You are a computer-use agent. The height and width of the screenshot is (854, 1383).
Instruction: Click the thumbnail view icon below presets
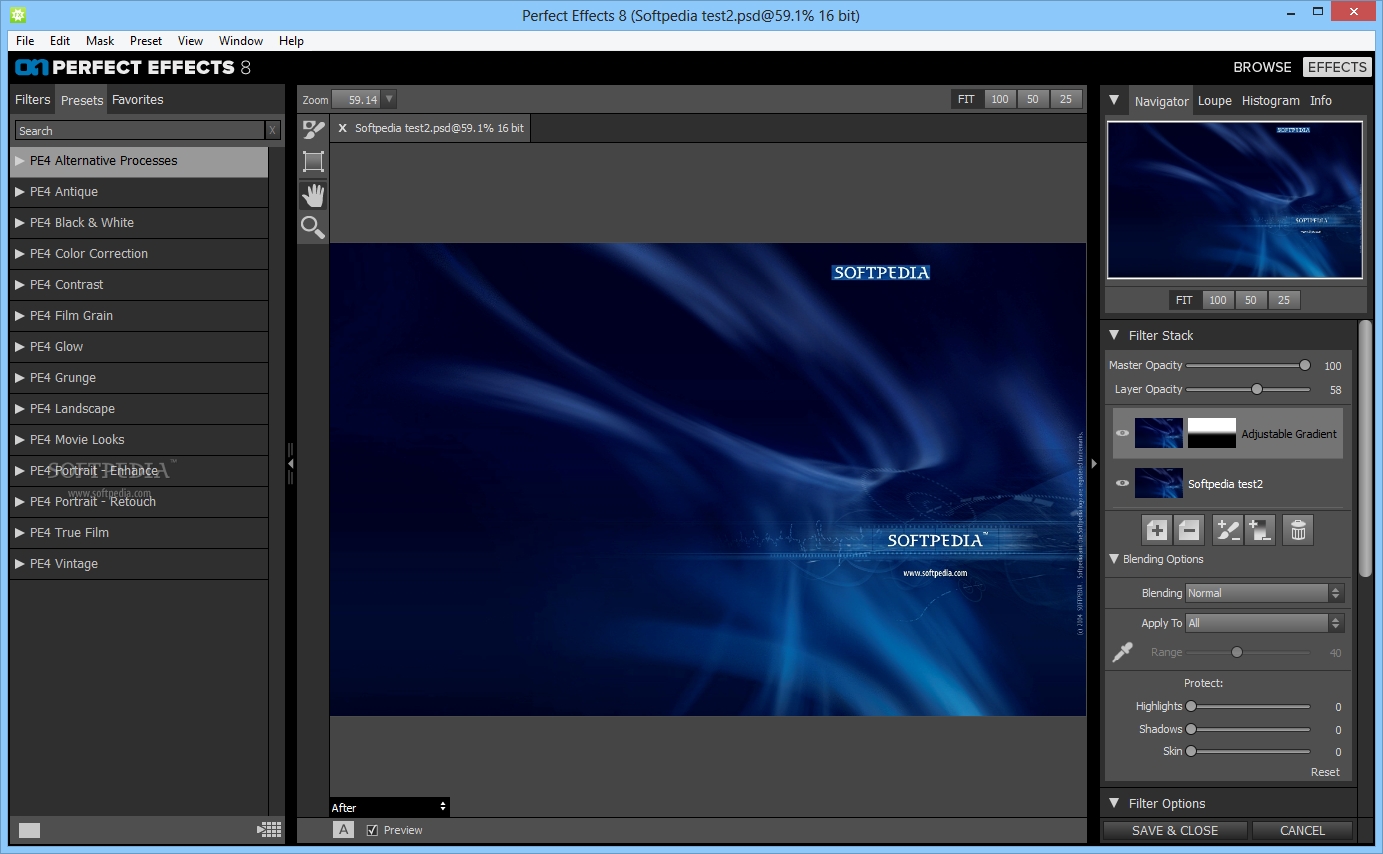coord(29,830)
